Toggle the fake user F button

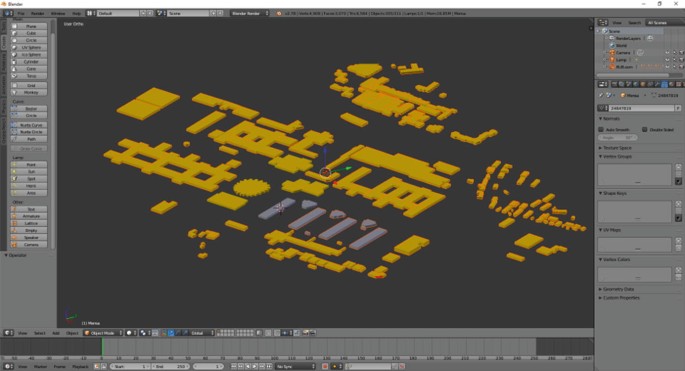(678, 108)
